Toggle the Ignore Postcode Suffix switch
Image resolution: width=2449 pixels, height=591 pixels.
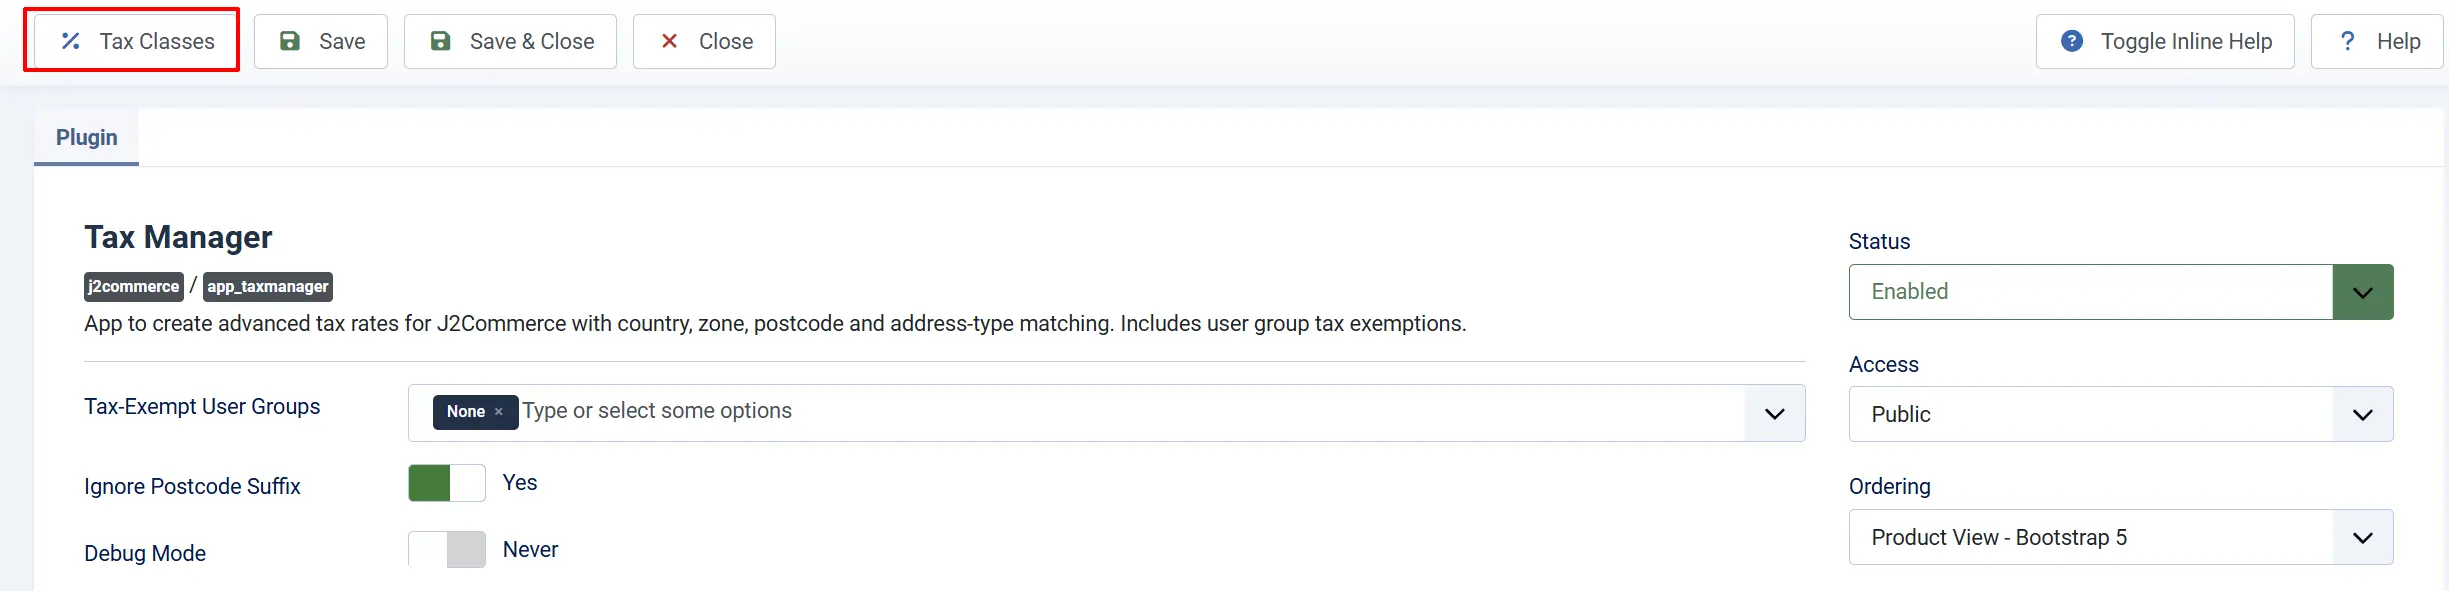[x=447, y=483]
